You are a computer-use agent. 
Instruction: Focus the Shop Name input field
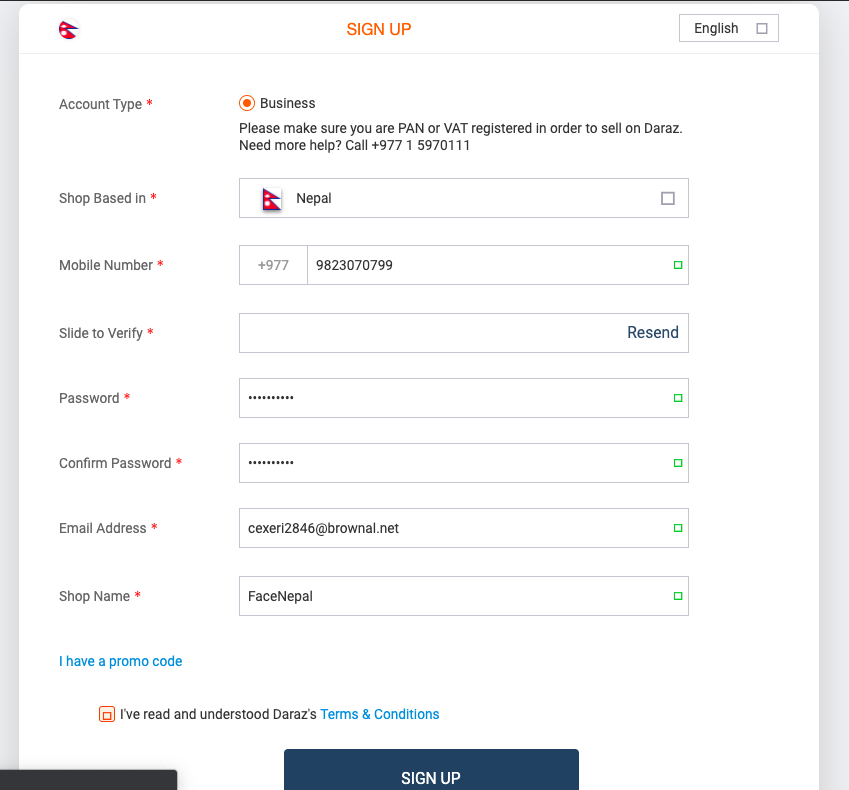click(463, 596)
